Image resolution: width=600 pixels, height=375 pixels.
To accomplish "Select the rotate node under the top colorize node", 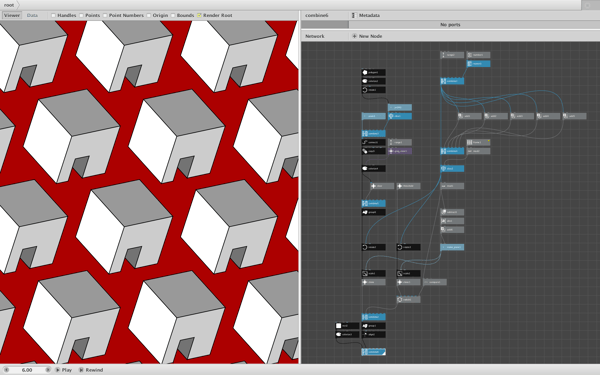I will click(373, 90).
